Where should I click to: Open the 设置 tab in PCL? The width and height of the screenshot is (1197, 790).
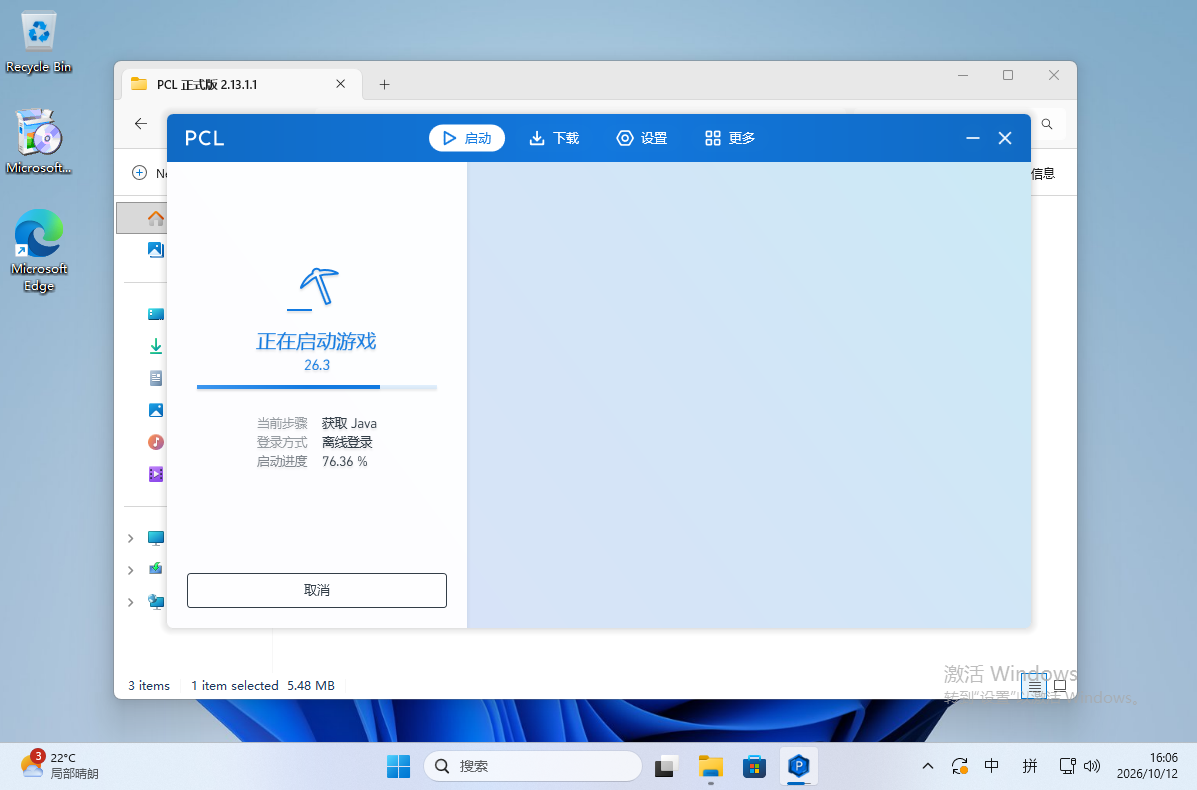point(642,138)
